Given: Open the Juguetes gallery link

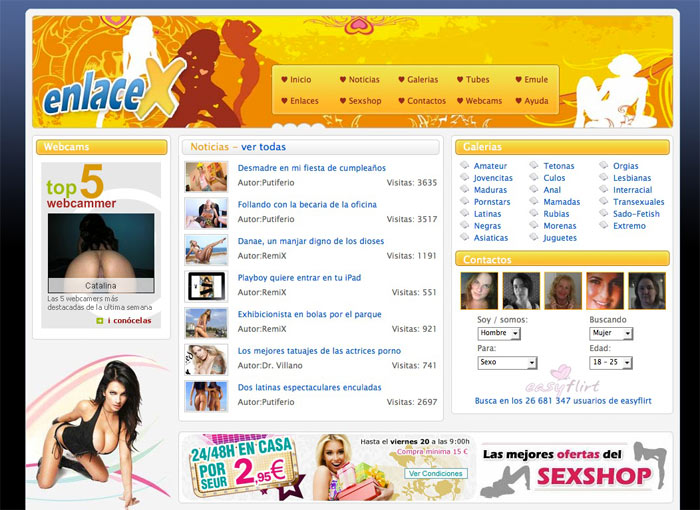Looking at the screenshot, I should coord(560,238).
